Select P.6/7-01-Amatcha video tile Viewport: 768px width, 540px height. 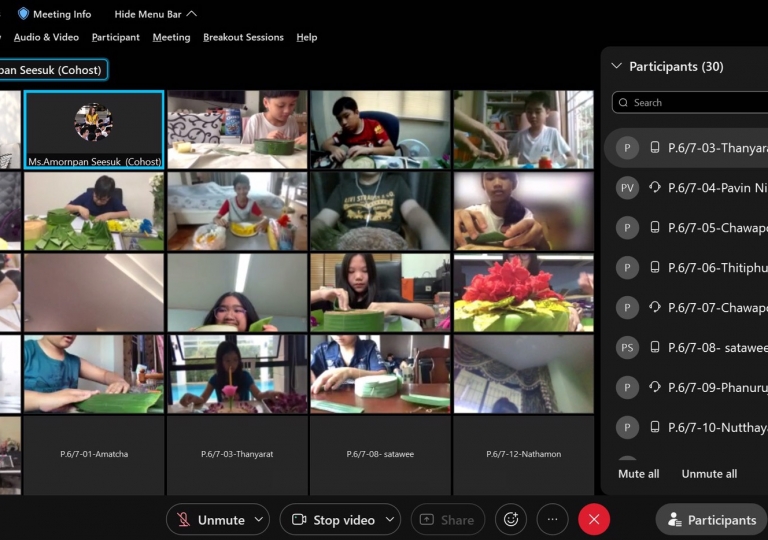pos(94,455)
